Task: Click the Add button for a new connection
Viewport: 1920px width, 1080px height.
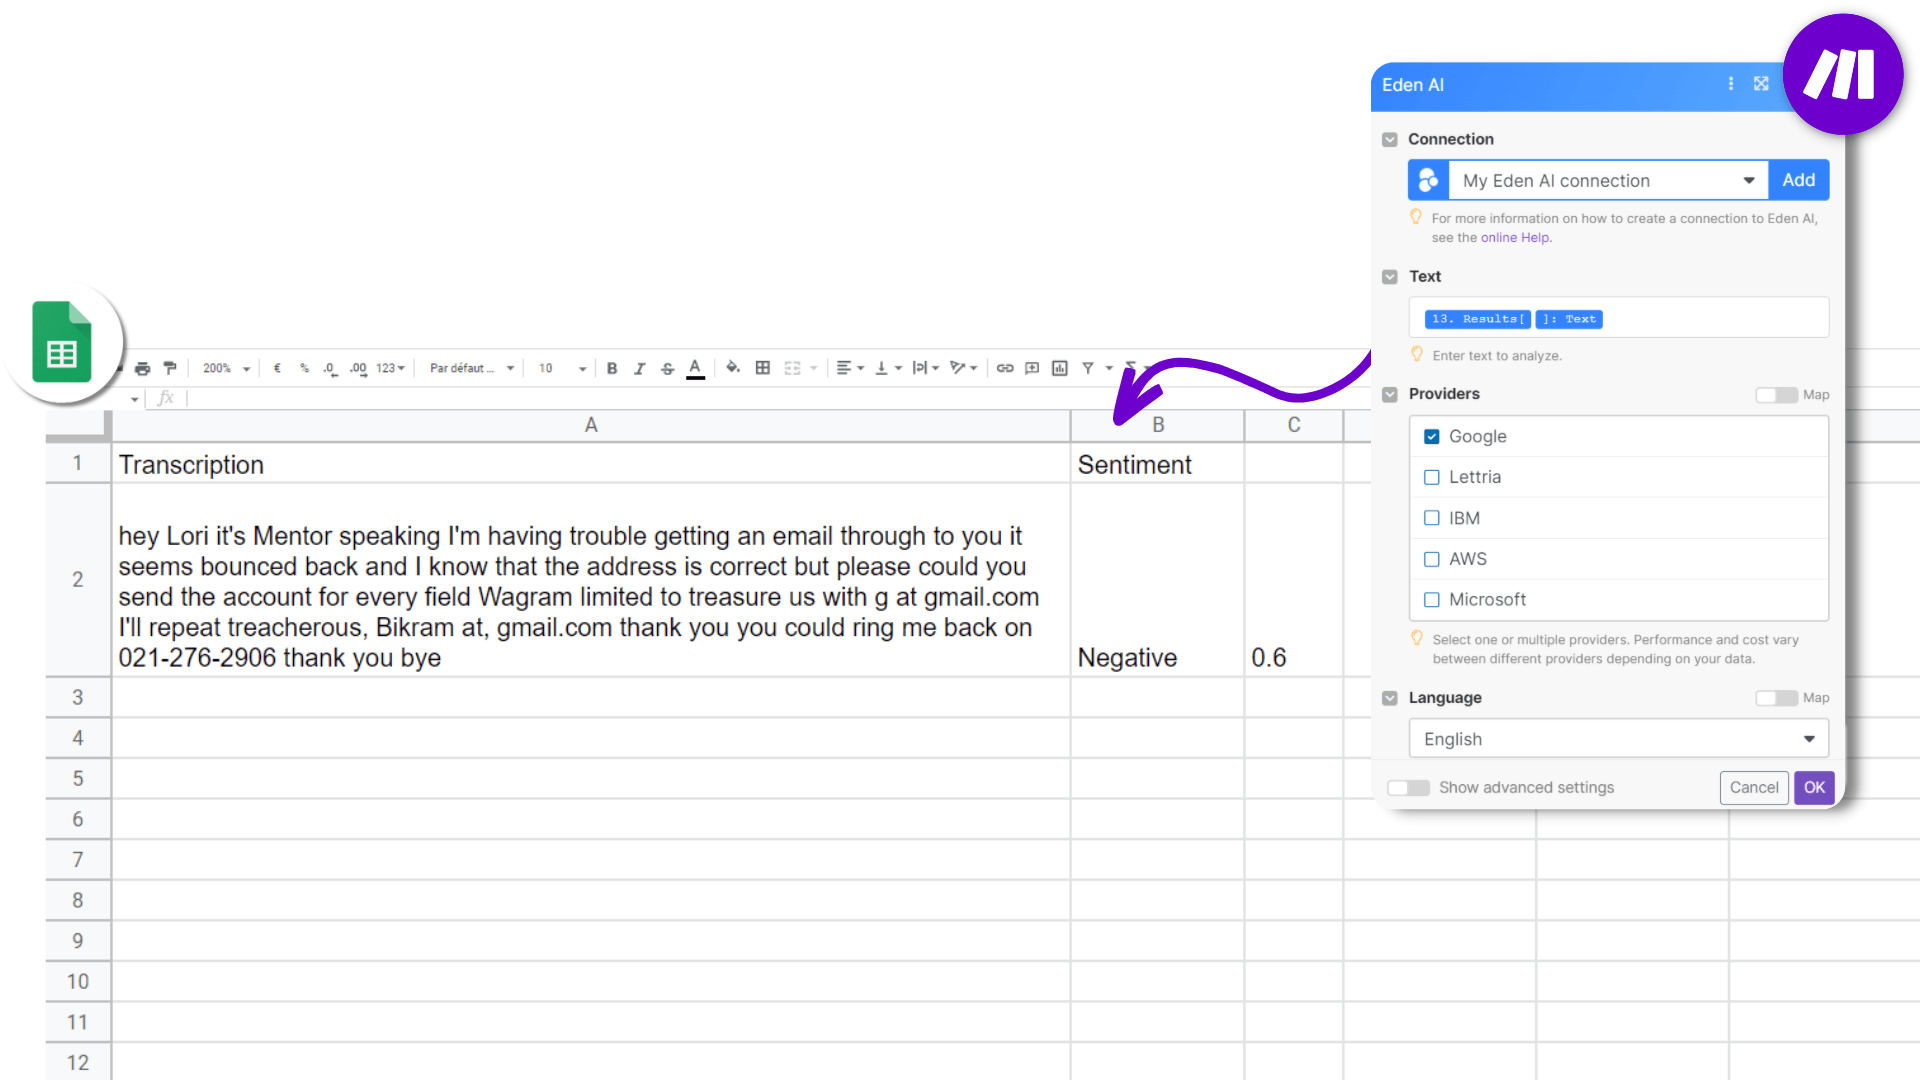Action: (x=1798, y=180)
